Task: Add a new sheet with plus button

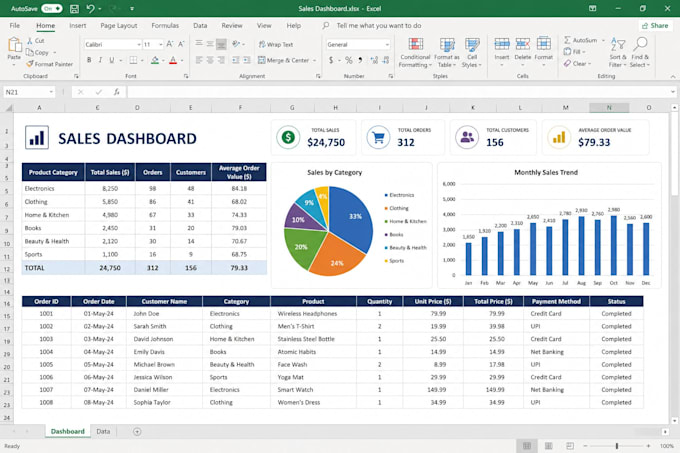Action: (x=137, y=431)
